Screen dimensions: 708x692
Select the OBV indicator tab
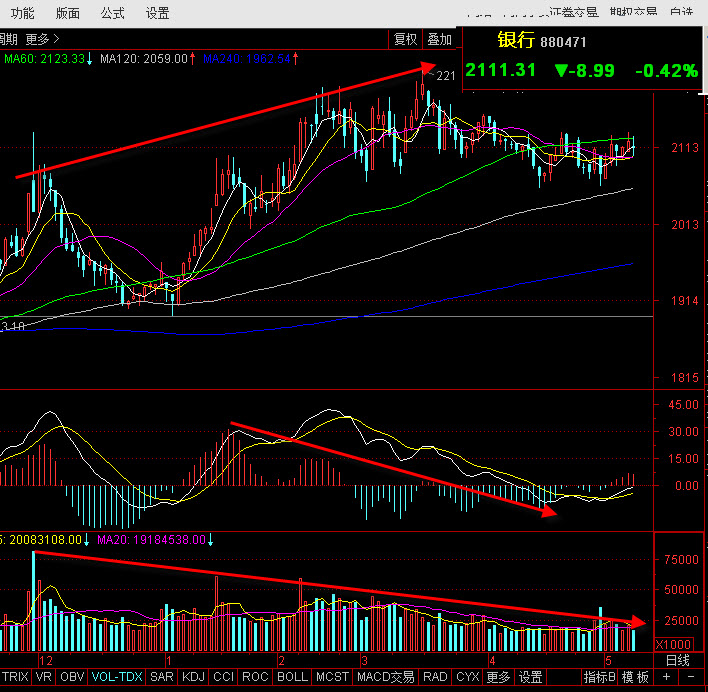72,677
